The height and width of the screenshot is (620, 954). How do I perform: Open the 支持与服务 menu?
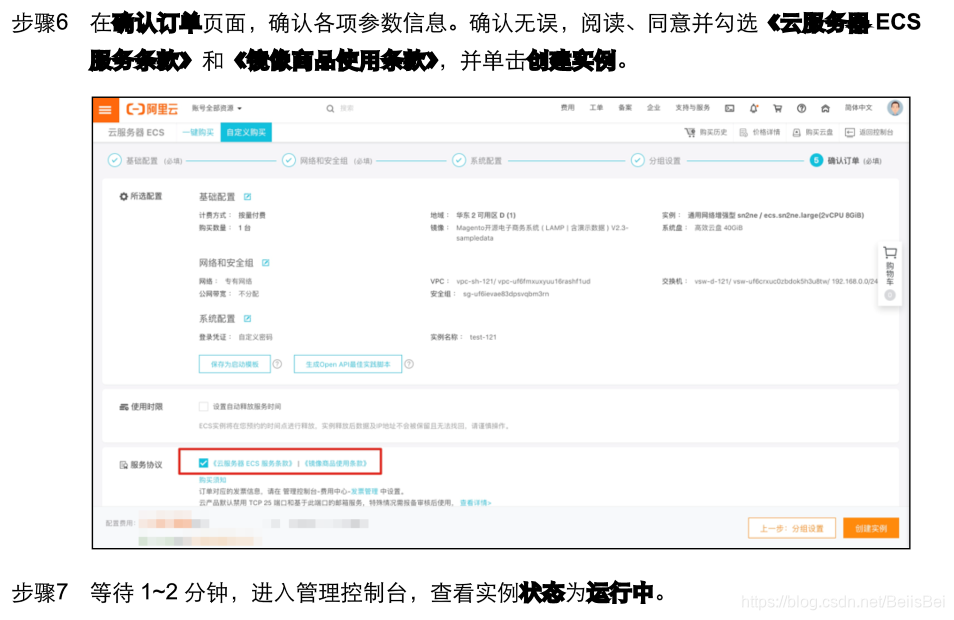point(692,108)
